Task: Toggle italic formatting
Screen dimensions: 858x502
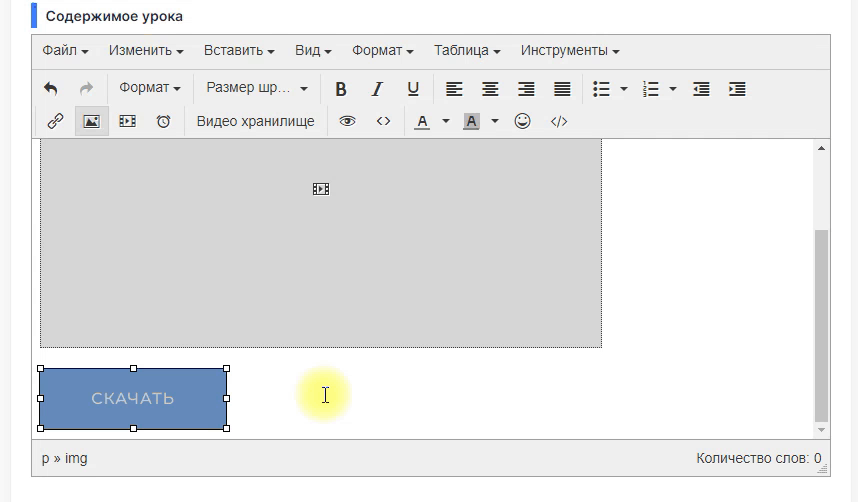Action: [x=377, y=89]
